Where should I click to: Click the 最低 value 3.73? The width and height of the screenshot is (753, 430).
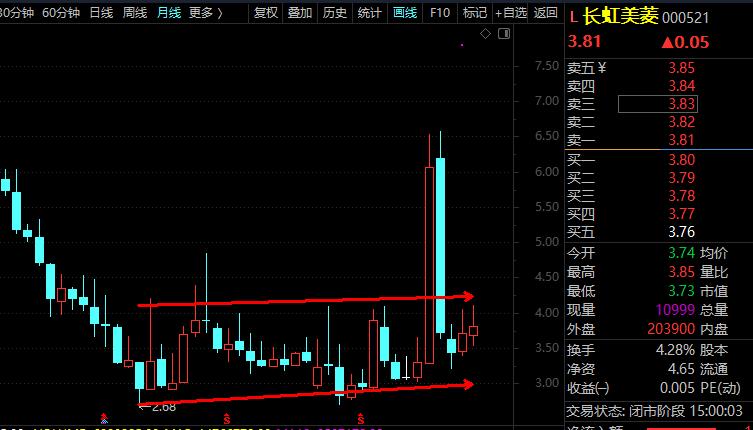(x=681, y=291)
